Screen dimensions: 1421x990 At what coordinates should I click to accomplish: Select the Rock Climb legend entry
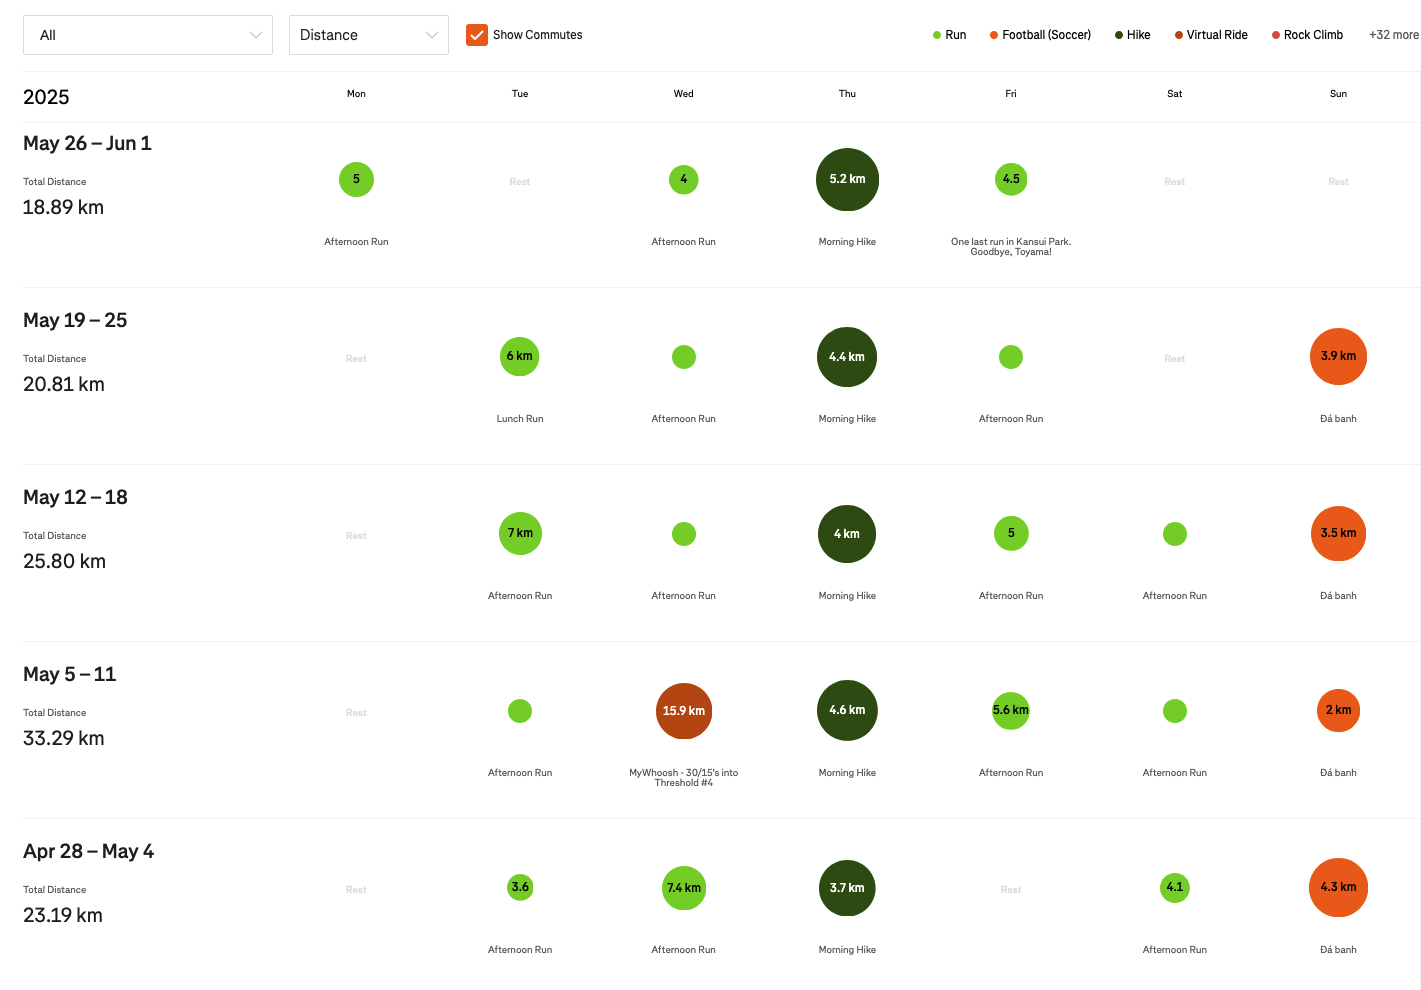(x=1307, y=35)
